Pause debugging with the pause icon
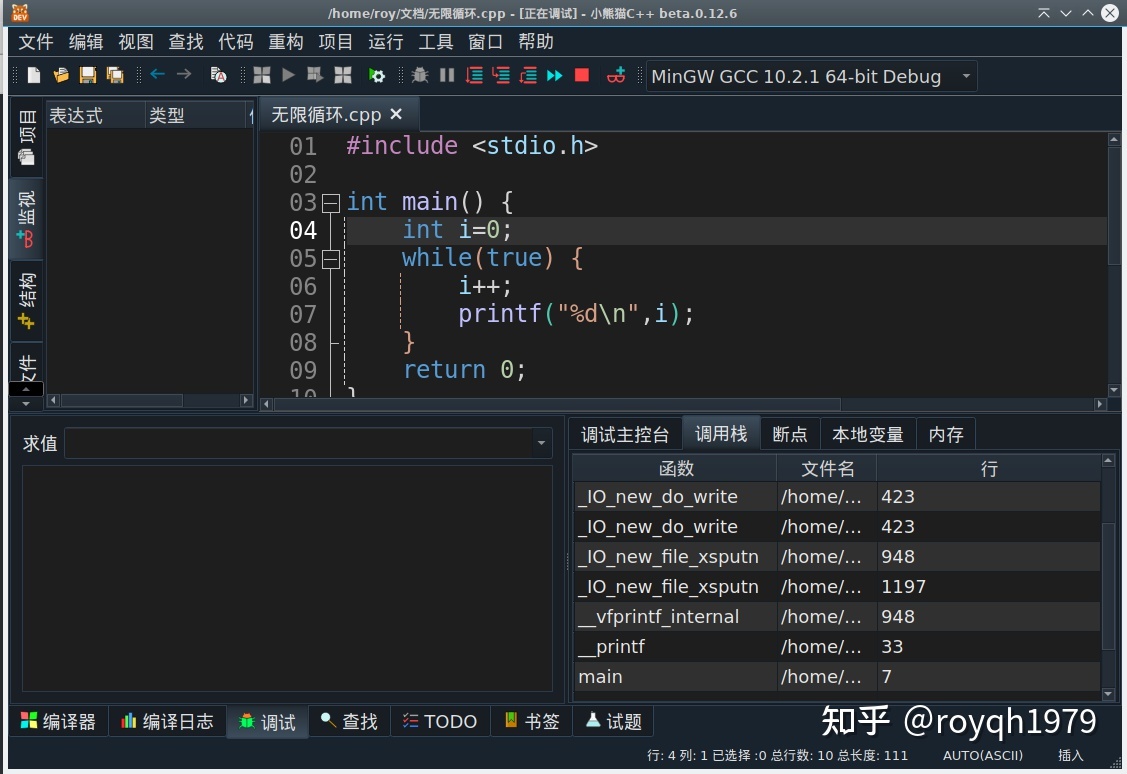 (447, 75)
